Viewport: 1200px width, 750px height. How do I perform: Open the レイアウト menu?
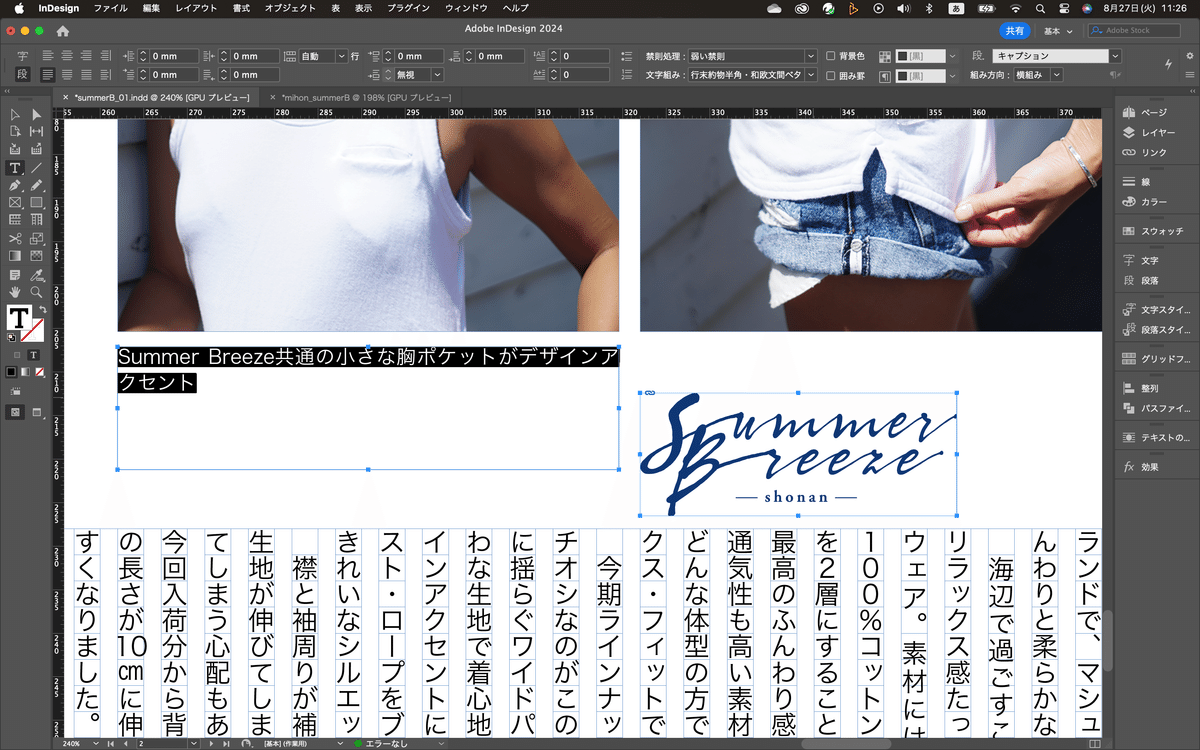196,8
